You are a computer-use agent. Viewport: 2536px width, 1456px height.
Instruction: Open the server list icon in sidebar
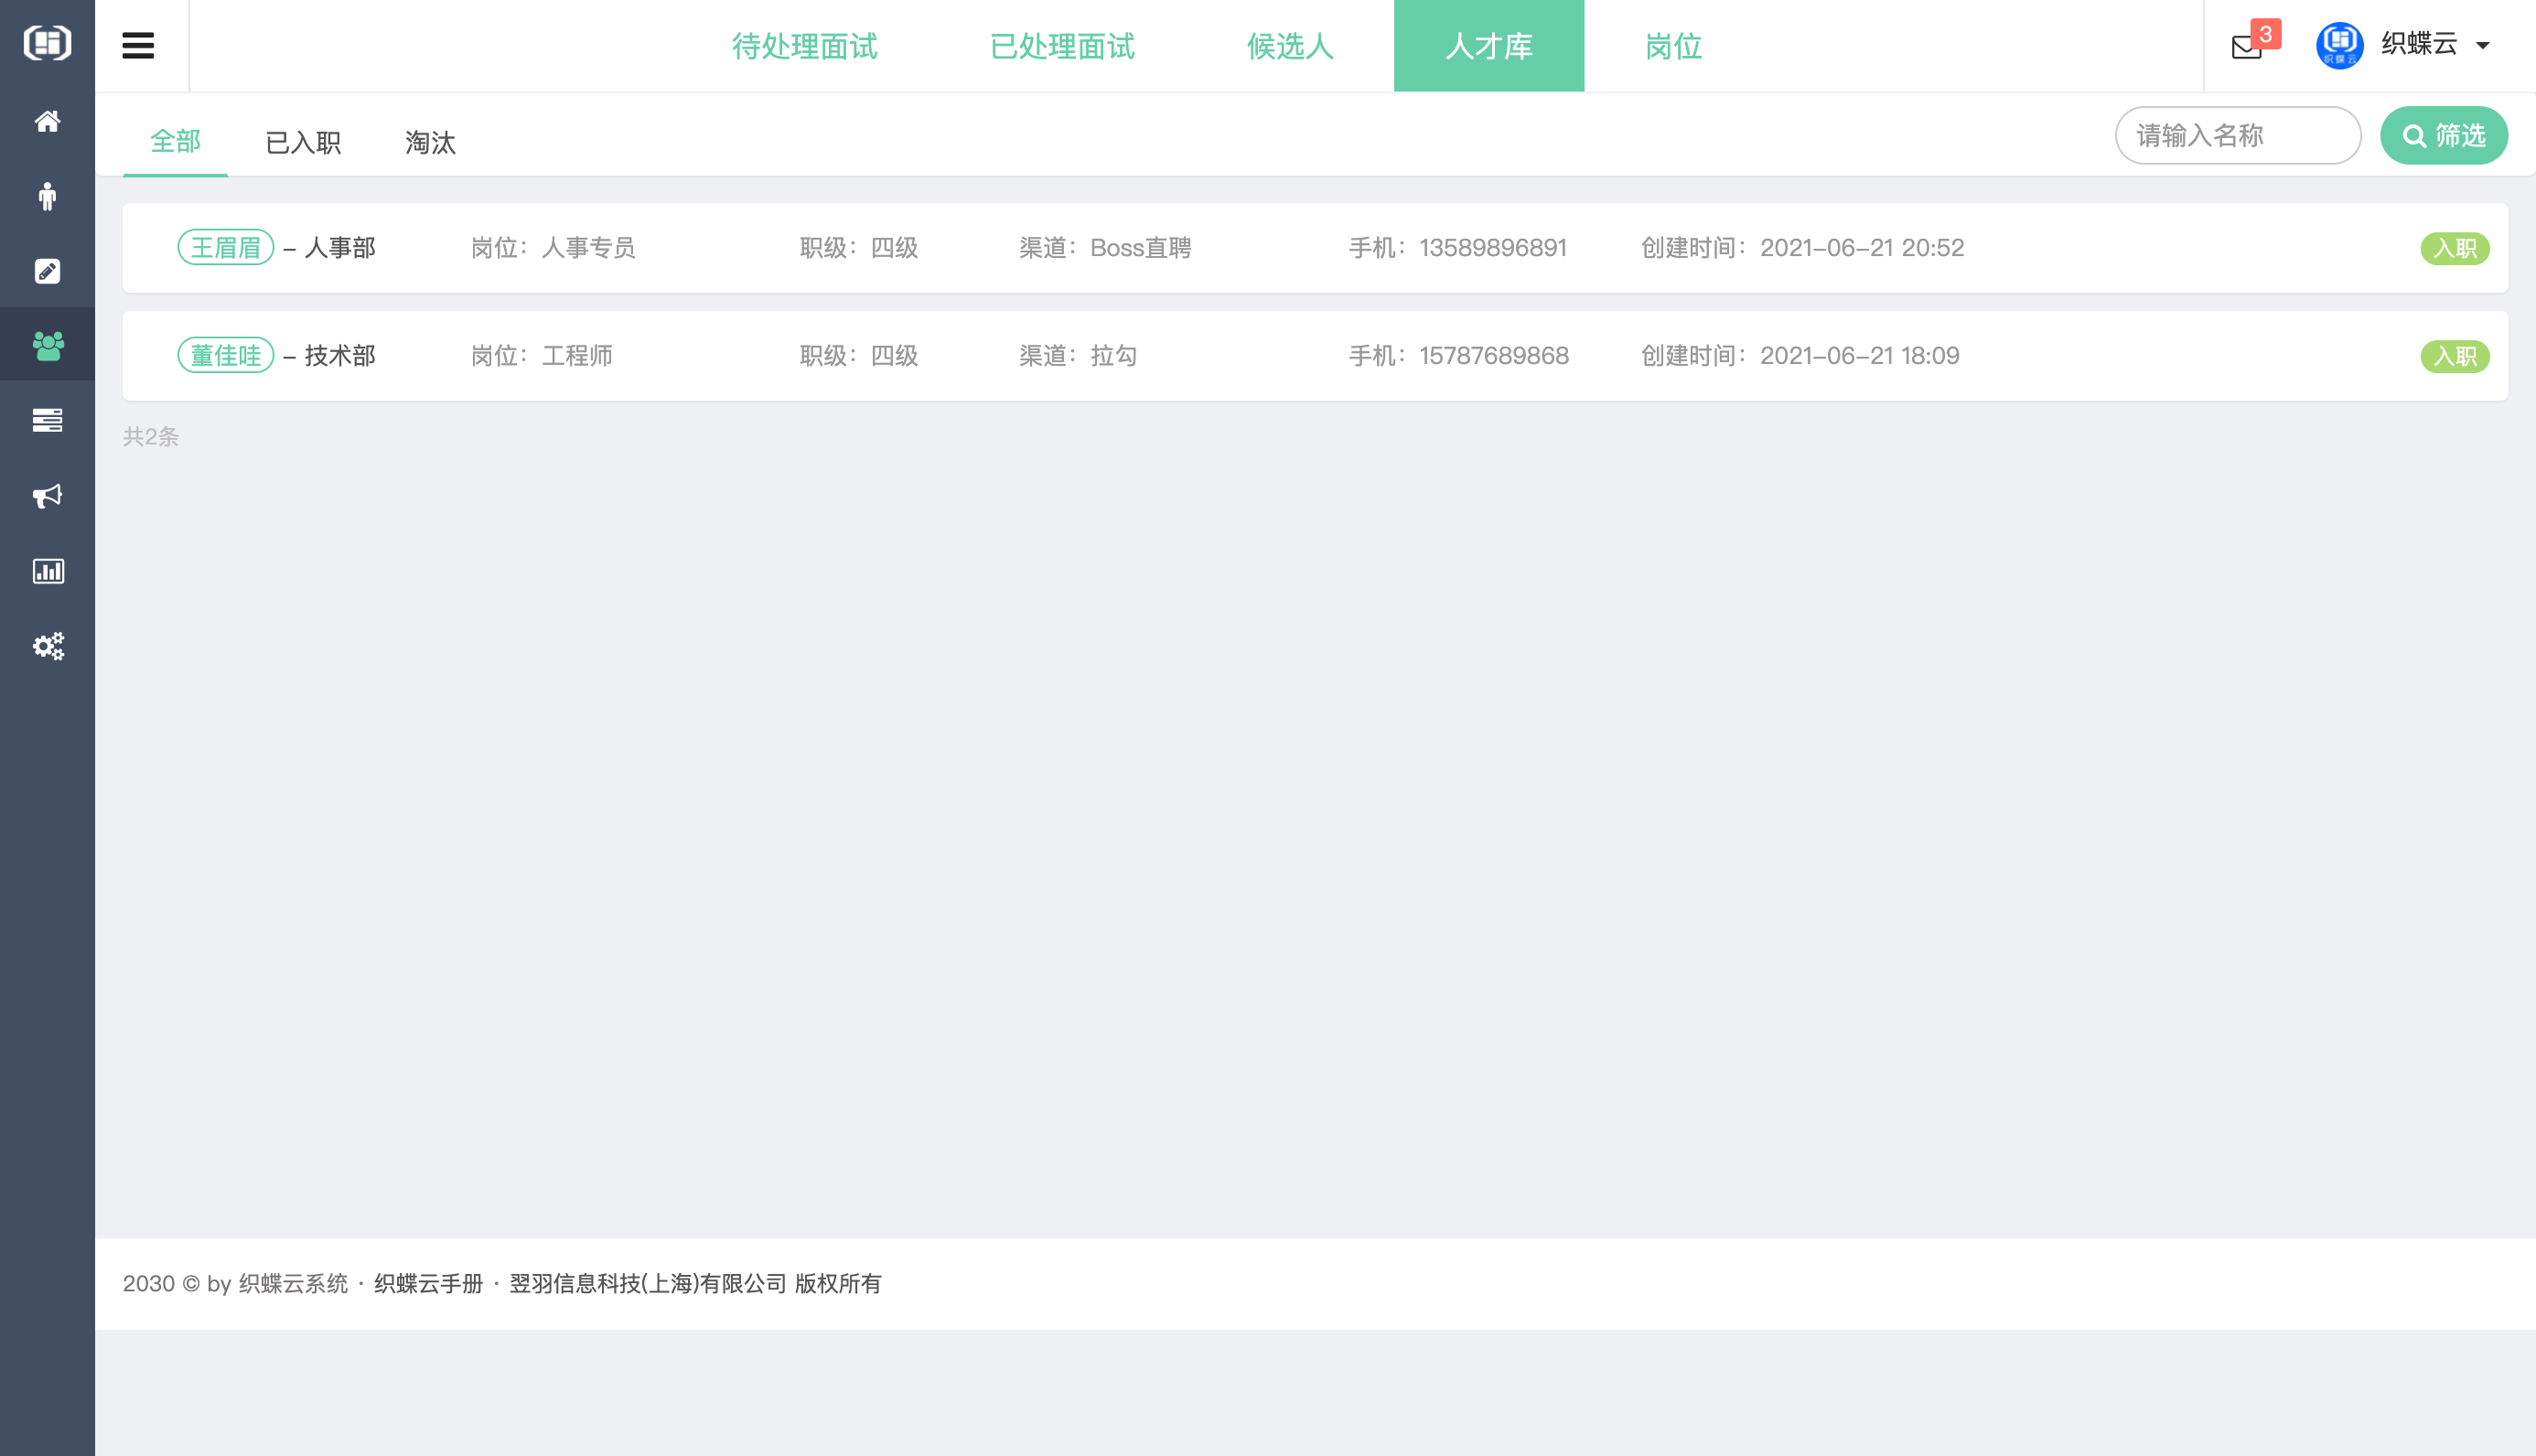tap(47, 420)
